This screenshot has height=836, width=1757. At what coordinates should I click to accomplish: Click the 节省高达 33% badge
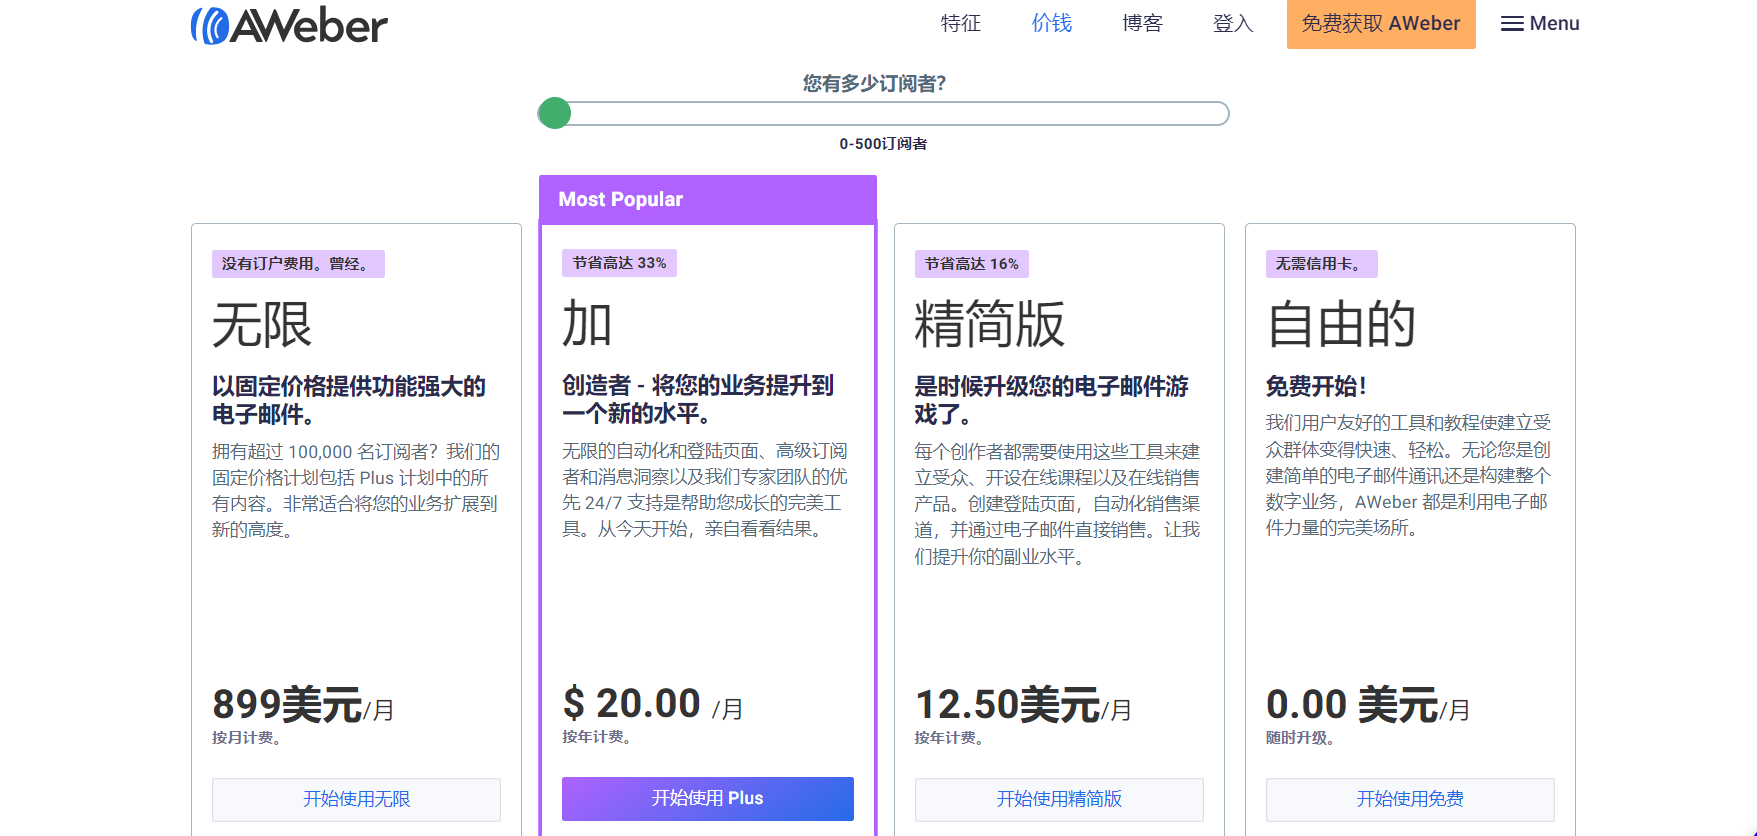click(619, 263)
